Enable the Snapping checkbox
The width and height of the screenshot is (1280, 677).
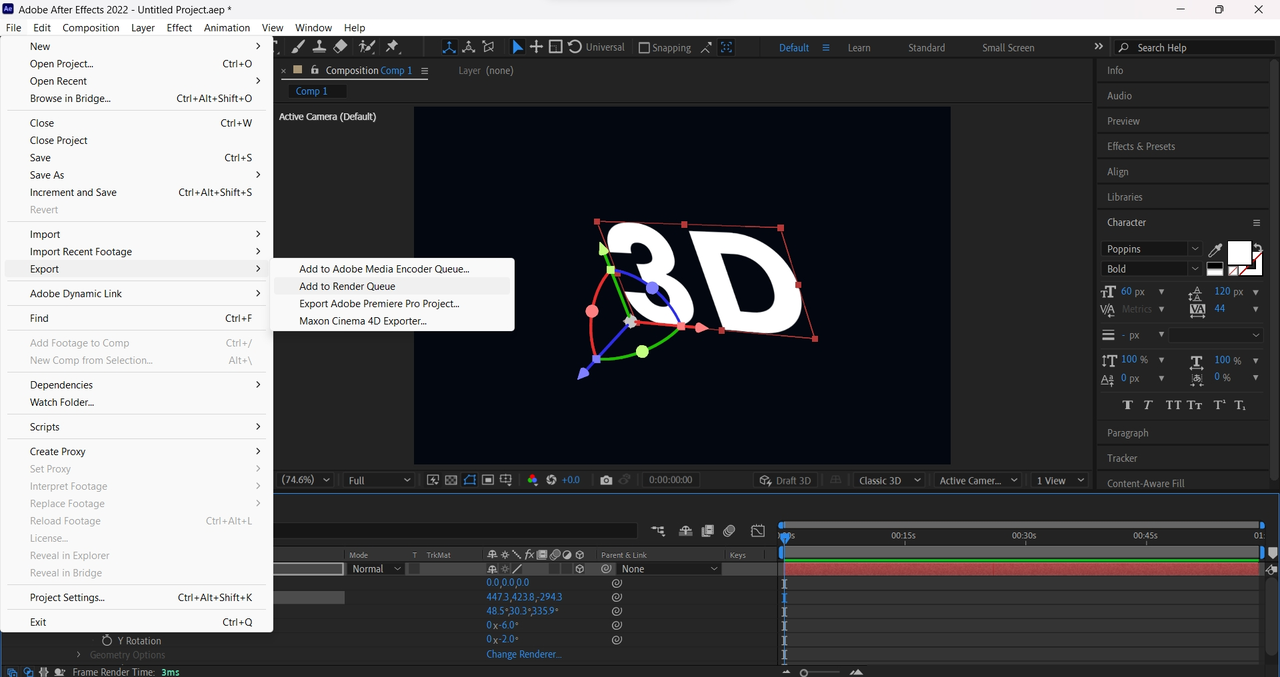tap(644, 47)
